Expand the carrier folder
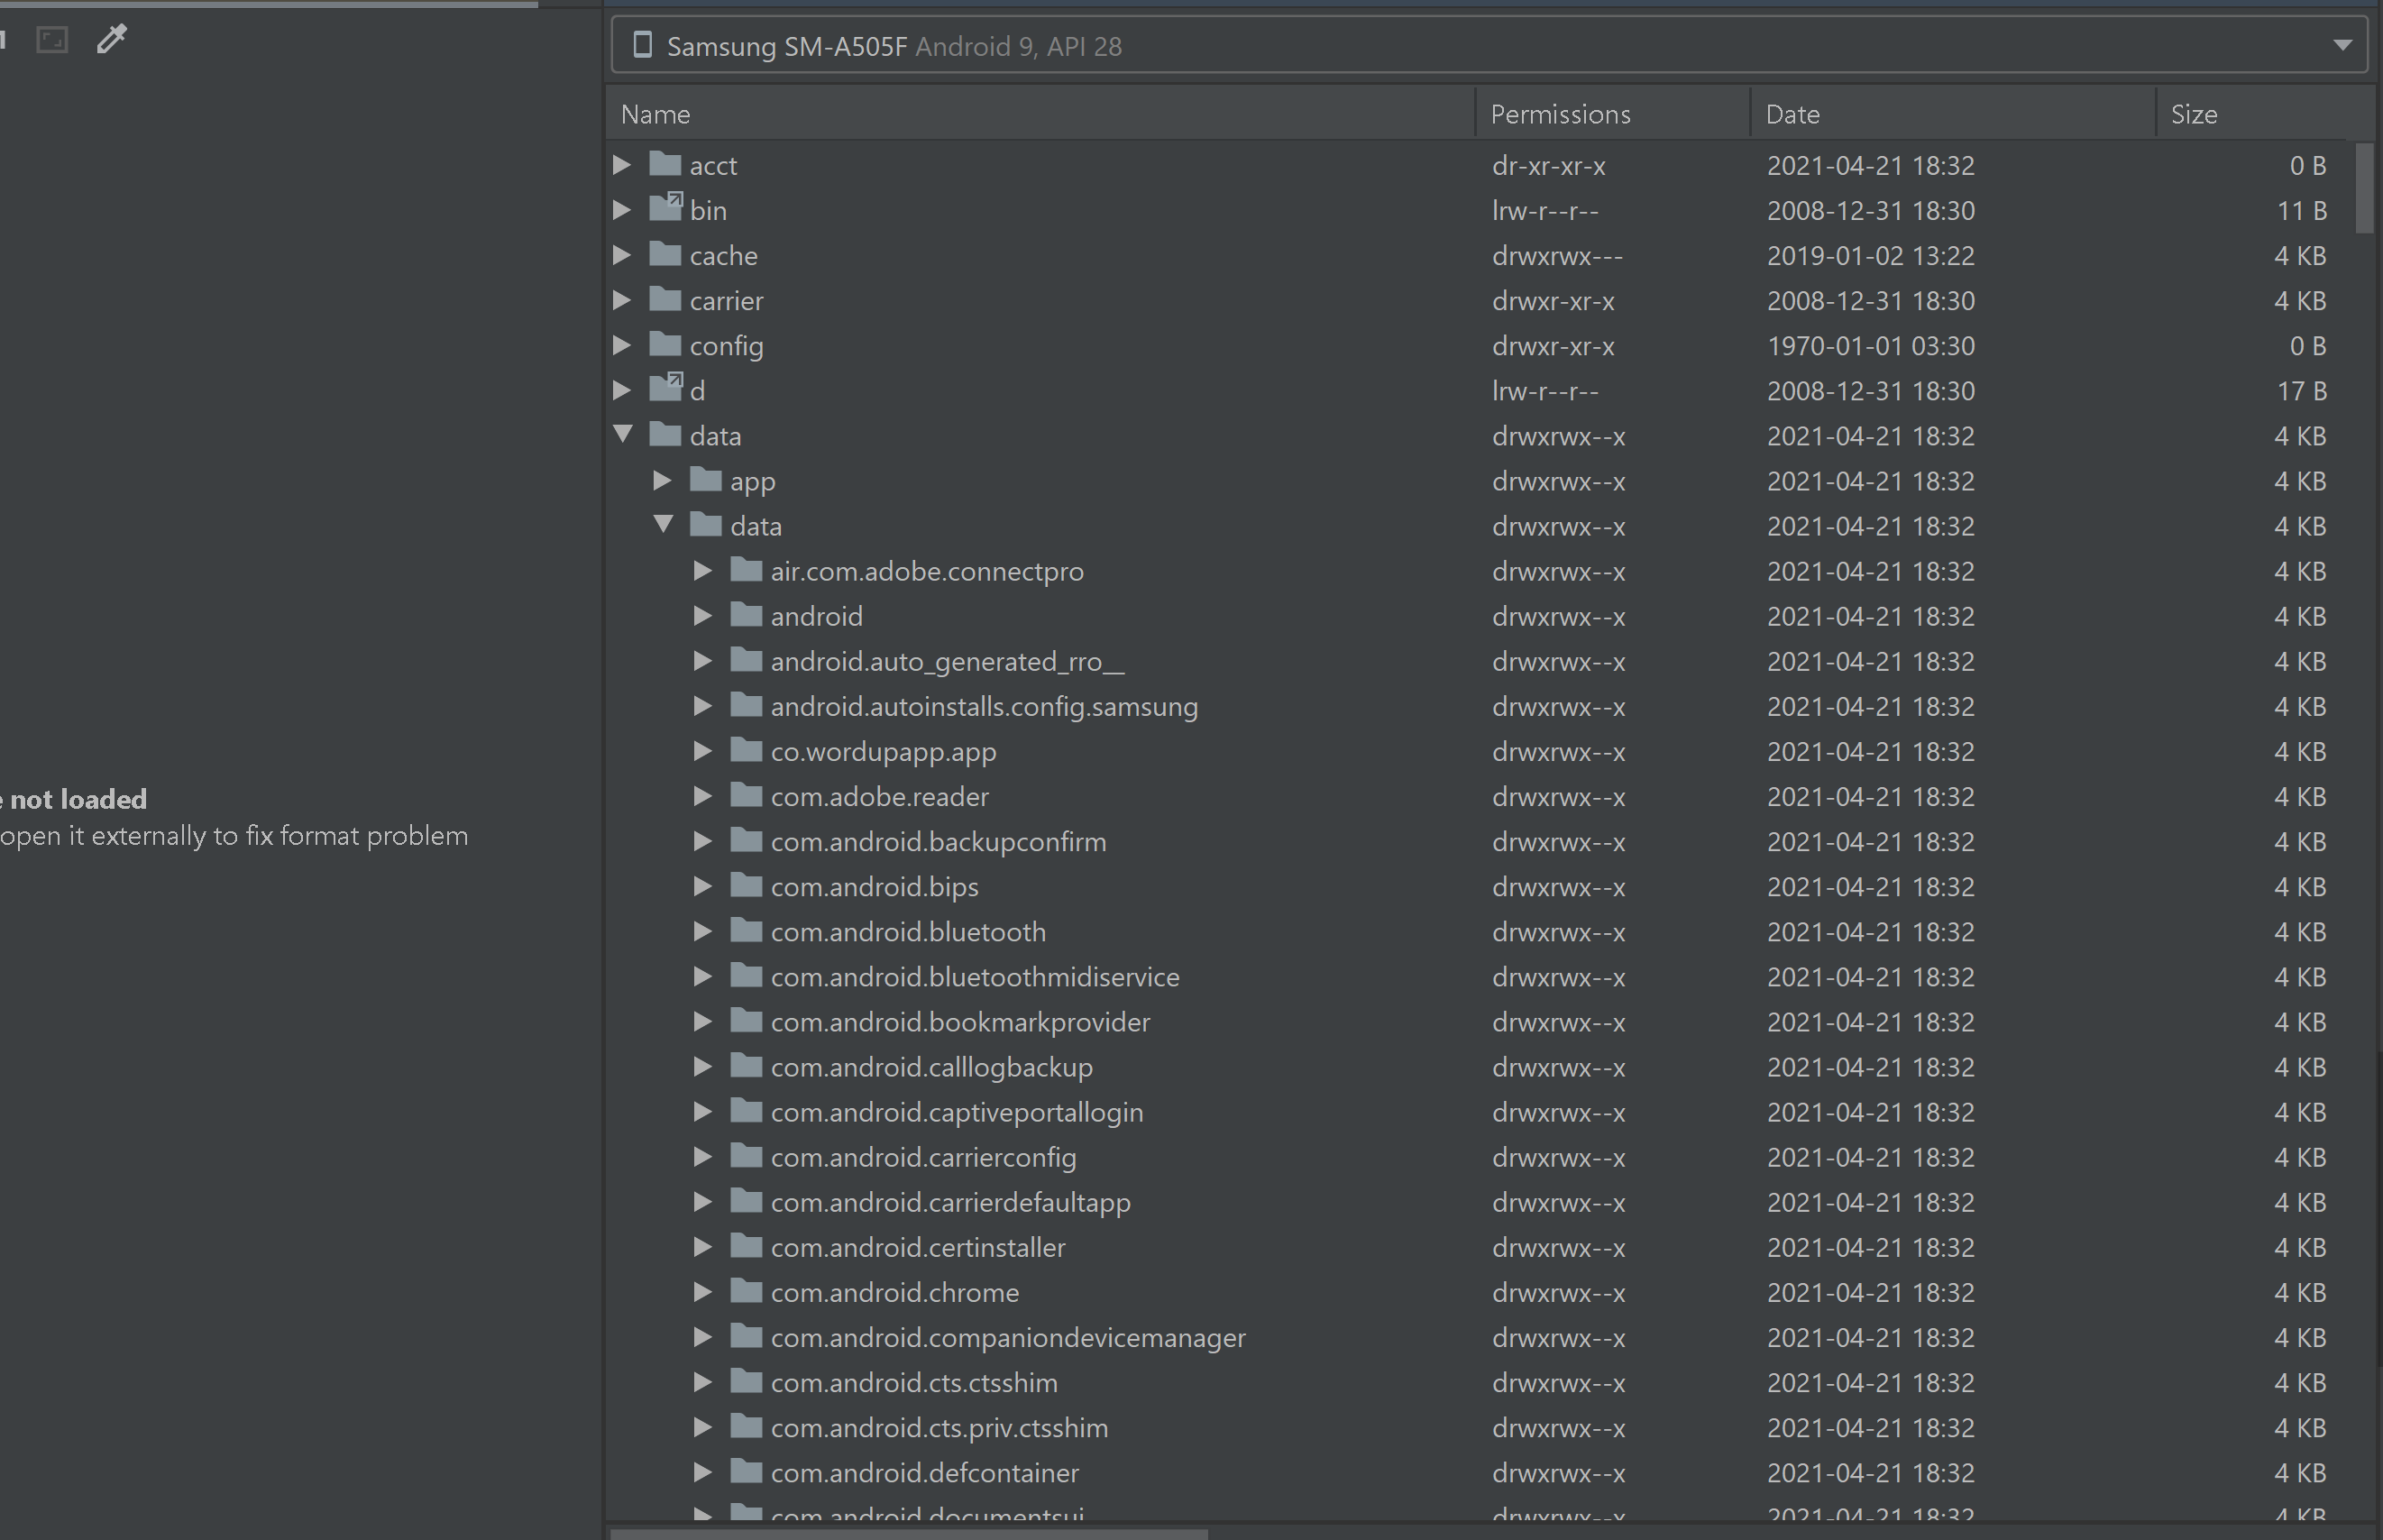 [x=623, y=299]
